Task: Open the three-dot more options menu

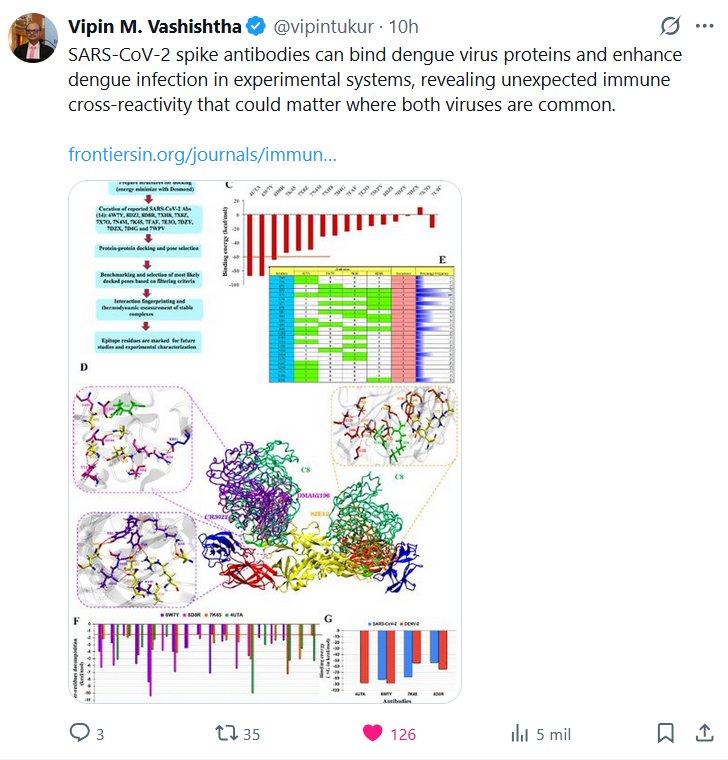Action: coord(706,26)
